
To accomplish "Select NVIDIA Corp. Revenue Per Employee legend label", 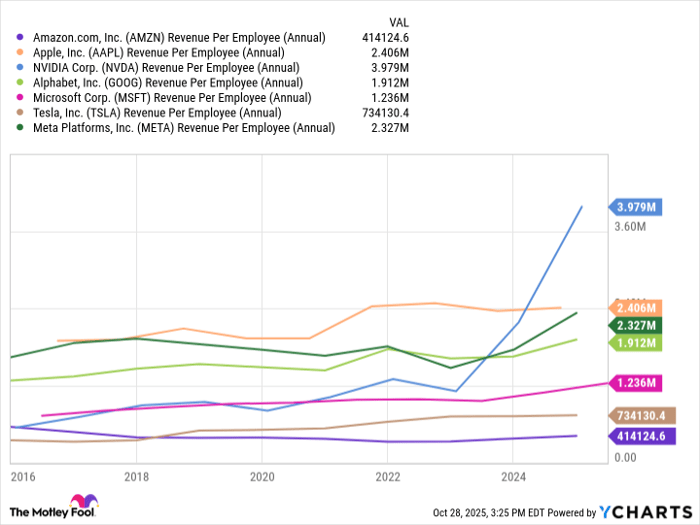I will tap(166, 68).
